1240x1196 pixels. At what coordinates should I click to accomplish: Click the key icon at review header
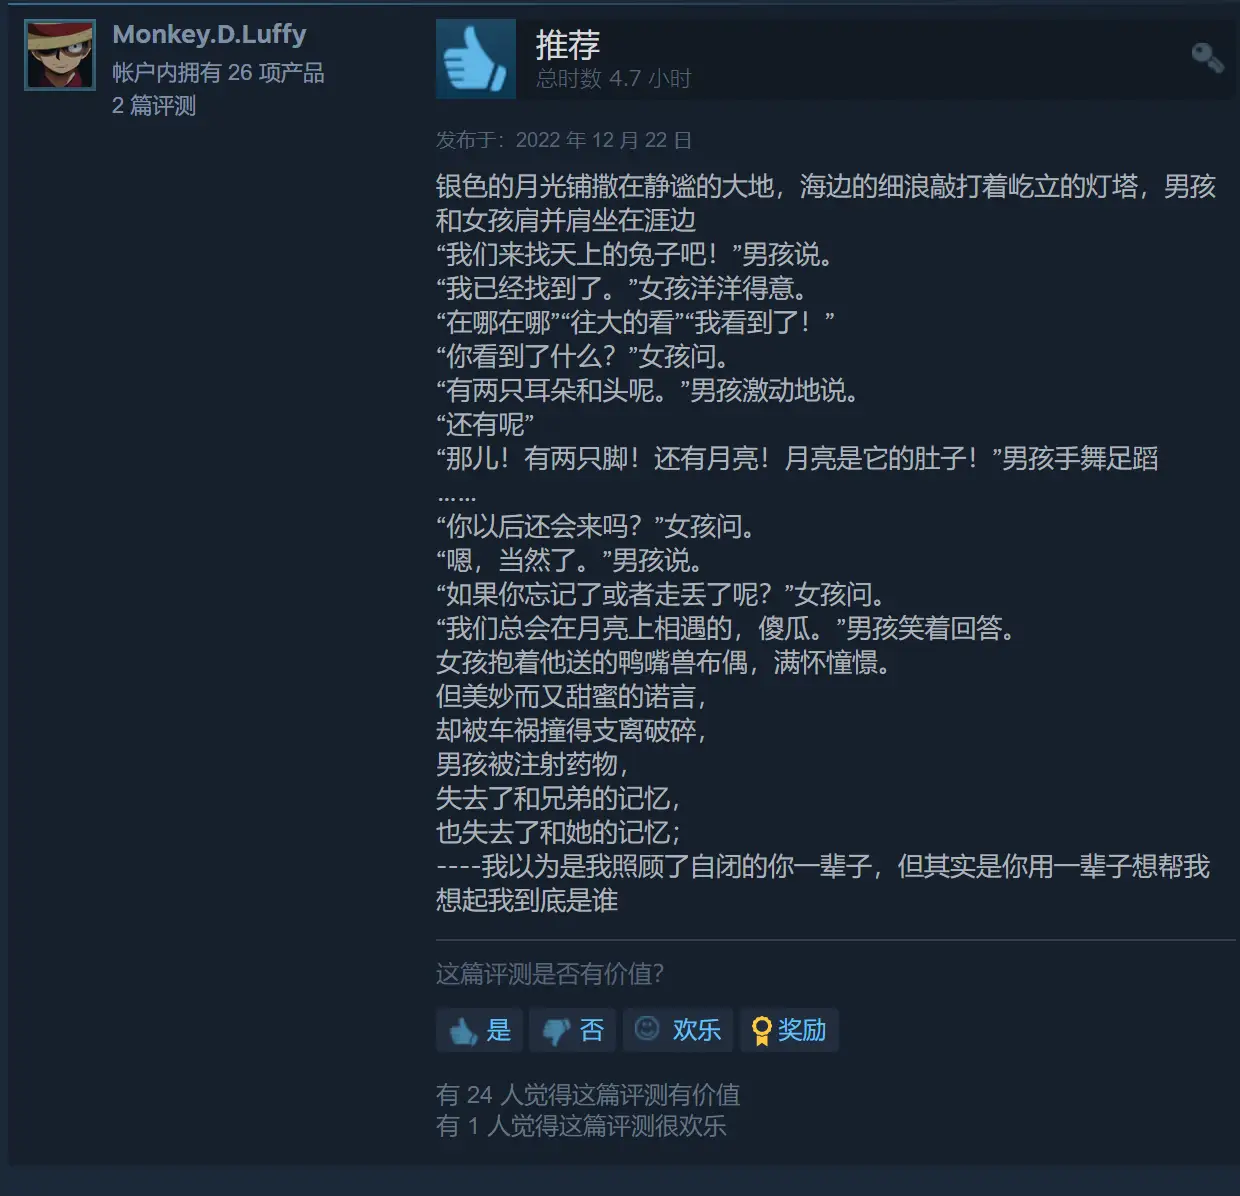click(x=1207, y=57)
